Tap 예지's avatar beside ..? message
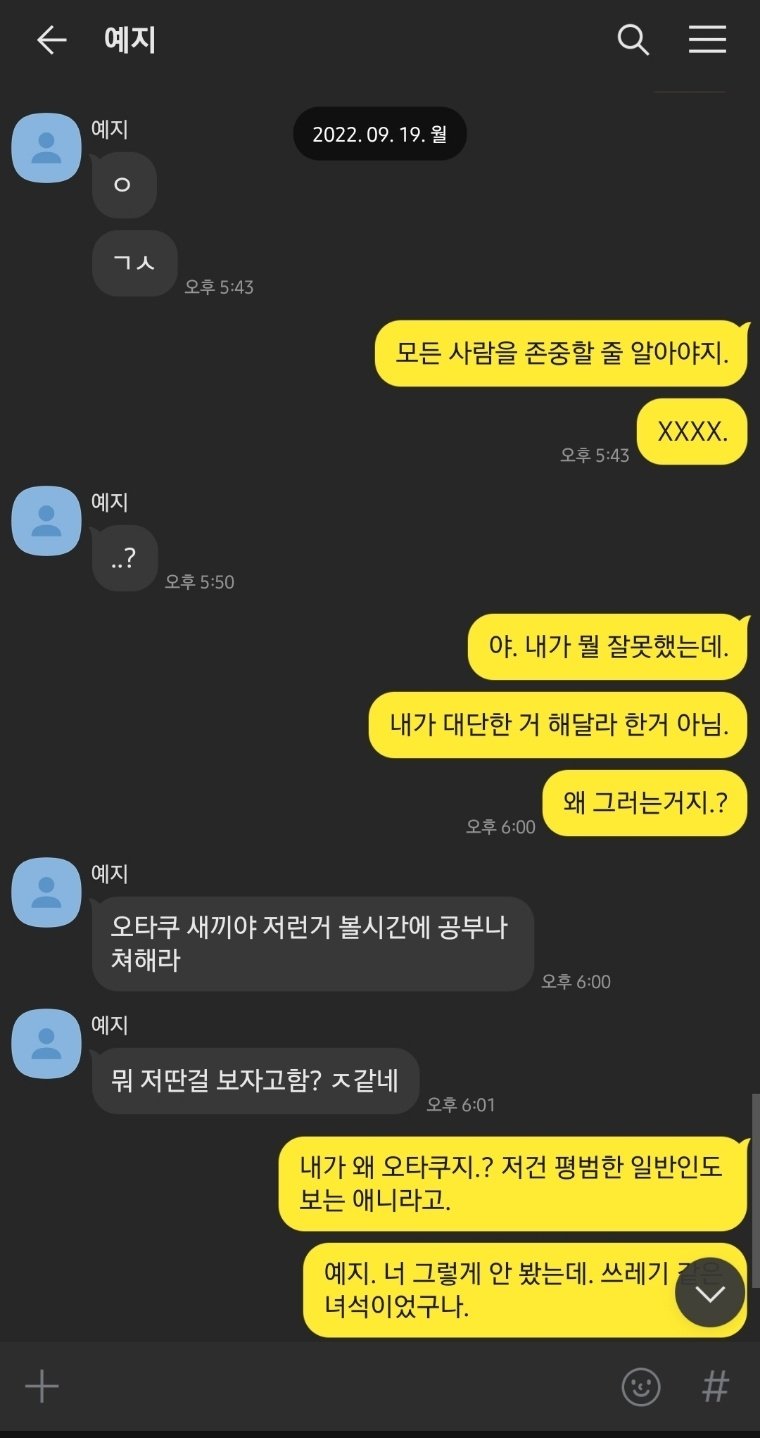 tap(46, 521)
